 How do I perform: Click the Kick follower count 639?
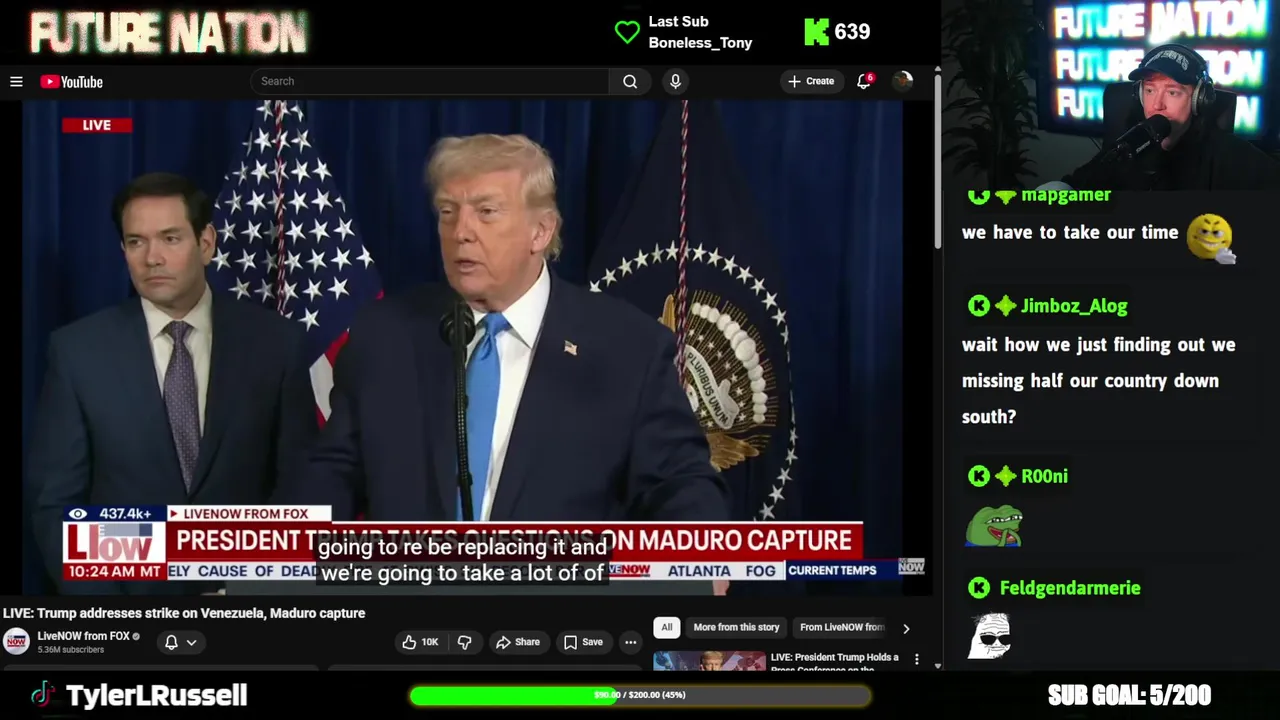pos(852,32)
